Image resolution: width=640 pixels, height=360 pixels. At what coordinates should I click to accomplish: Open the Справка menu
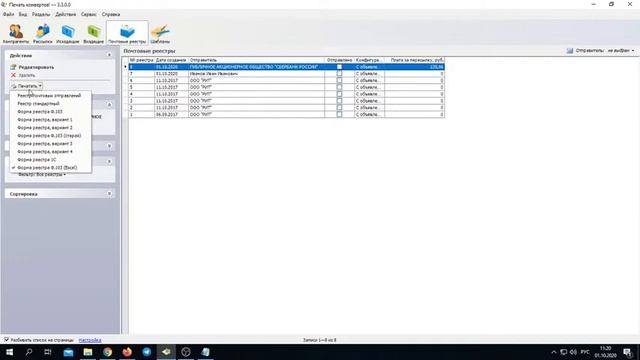pyautogui.click(x=111, y=14)
